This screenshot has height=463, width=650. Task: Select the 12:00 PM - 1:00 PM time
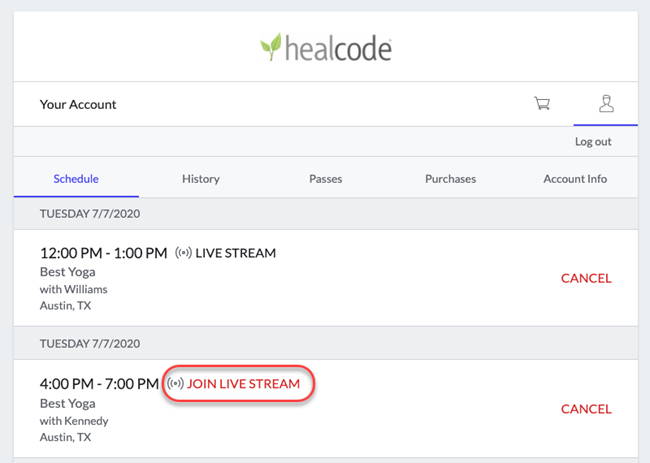(x=103, y=253)
